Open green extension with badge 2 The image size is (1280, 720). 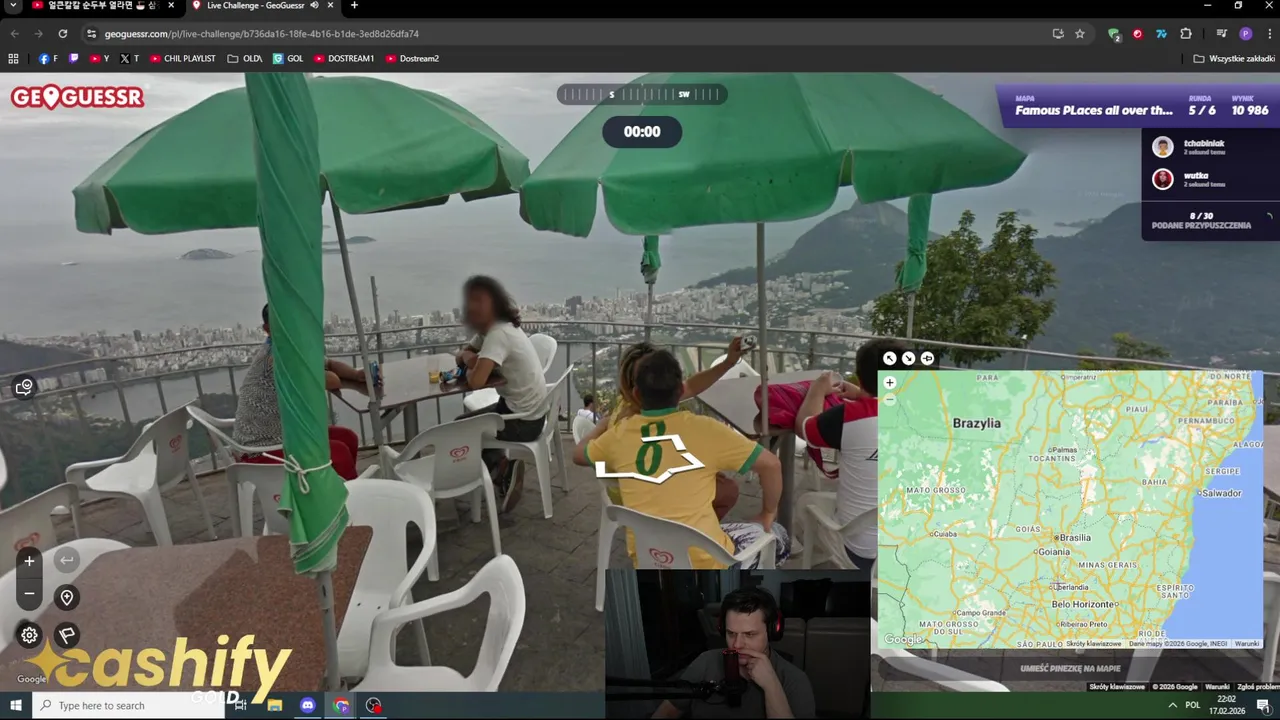tap(1114, 34)
